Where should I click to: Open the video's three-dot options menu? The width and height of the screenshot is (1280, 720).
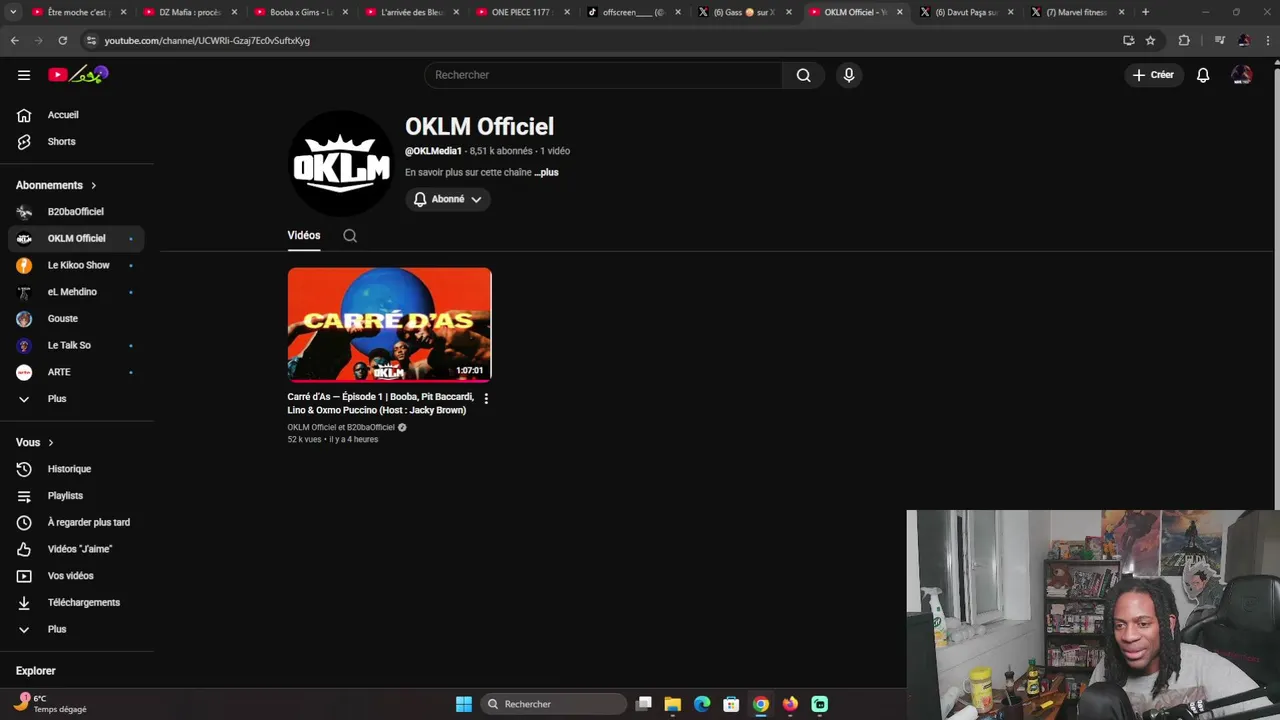coord(486,398)
